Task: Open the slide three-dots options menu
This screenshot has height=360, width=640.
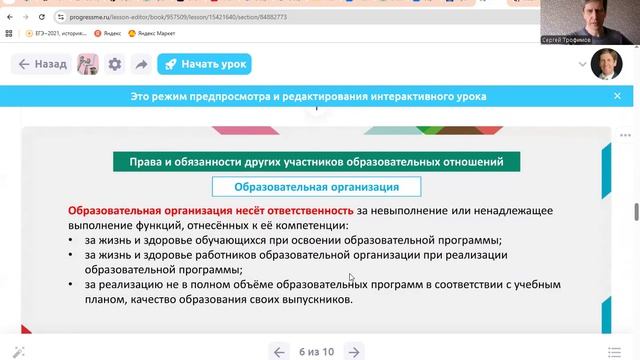Action: (x=625, y=135)
